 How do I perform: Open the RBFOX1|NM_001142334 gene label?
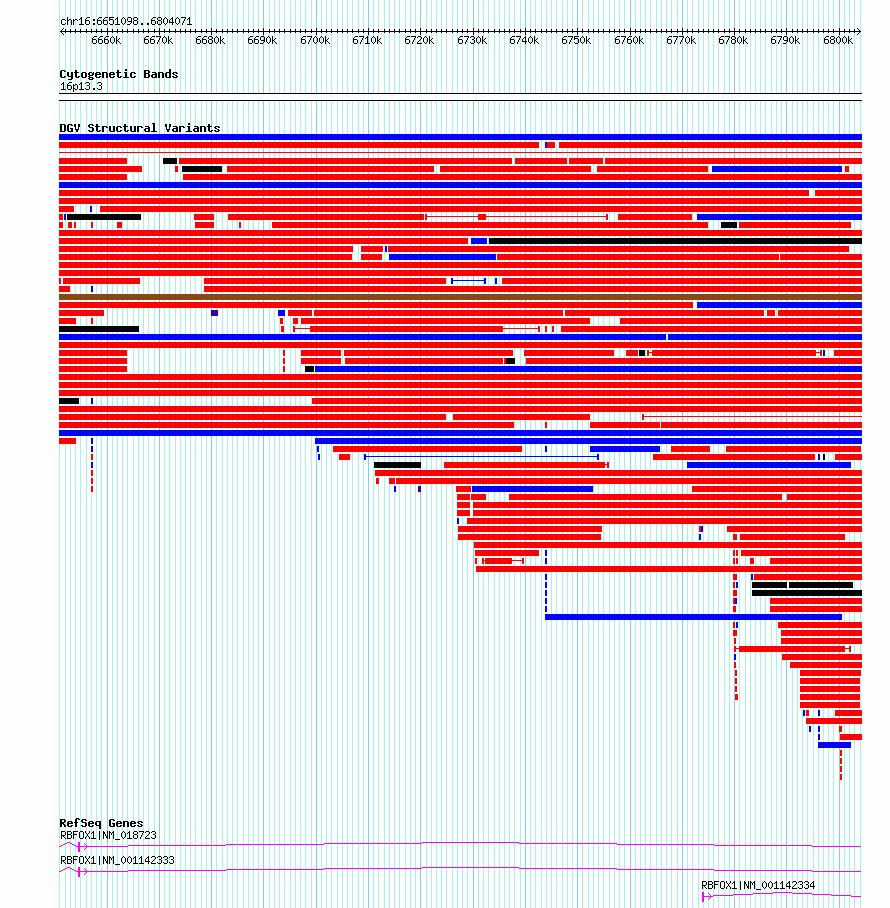(758, 885)
